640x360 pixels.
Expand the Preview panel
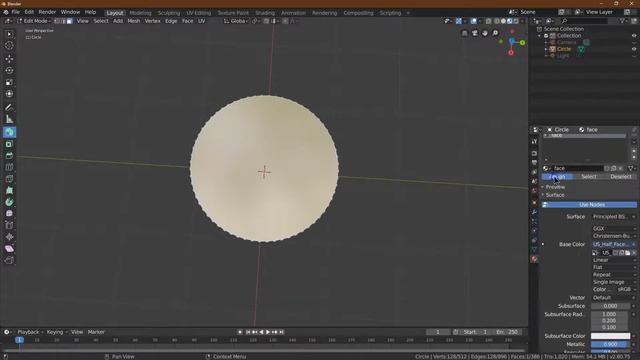(x=554, y=187)
